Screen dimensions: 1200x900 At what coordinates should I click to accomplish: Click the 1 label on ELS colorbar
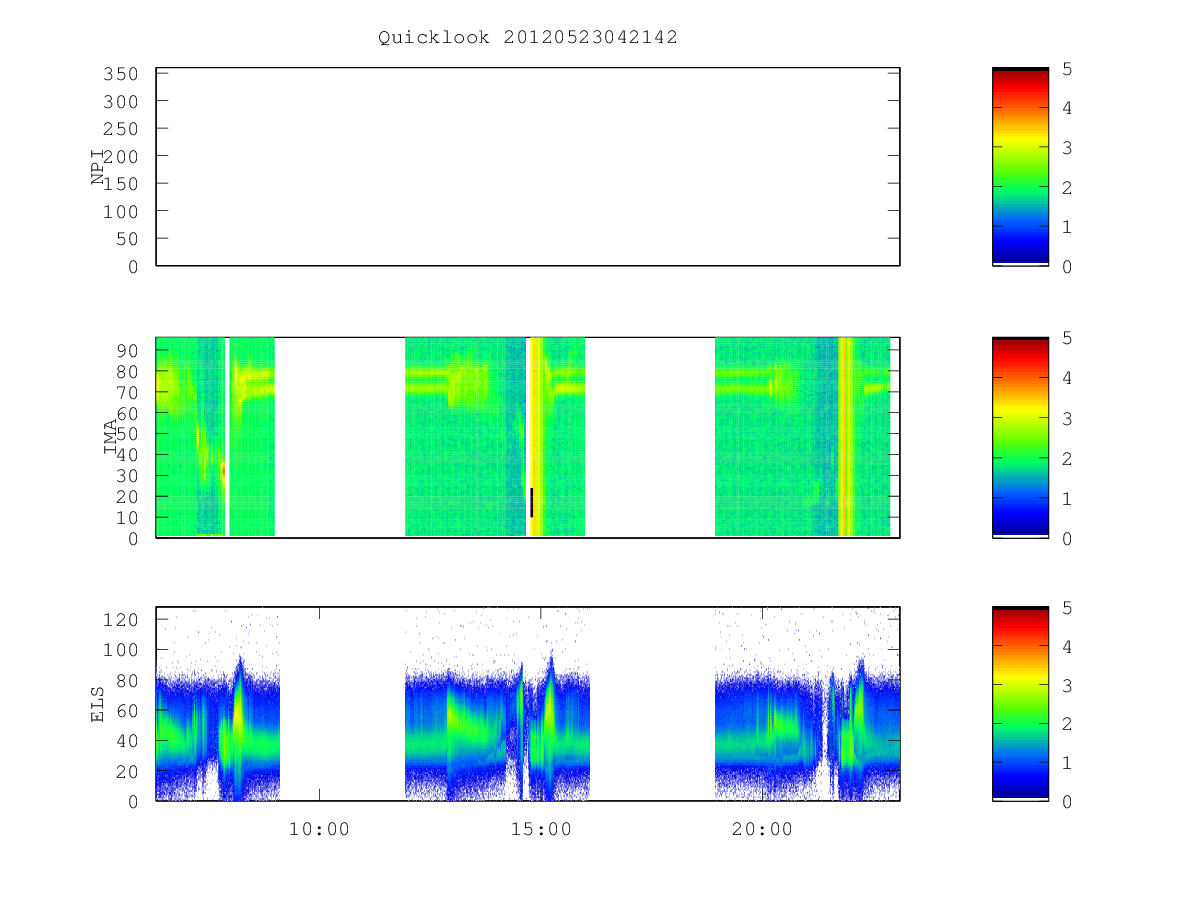pos(1068,763)
